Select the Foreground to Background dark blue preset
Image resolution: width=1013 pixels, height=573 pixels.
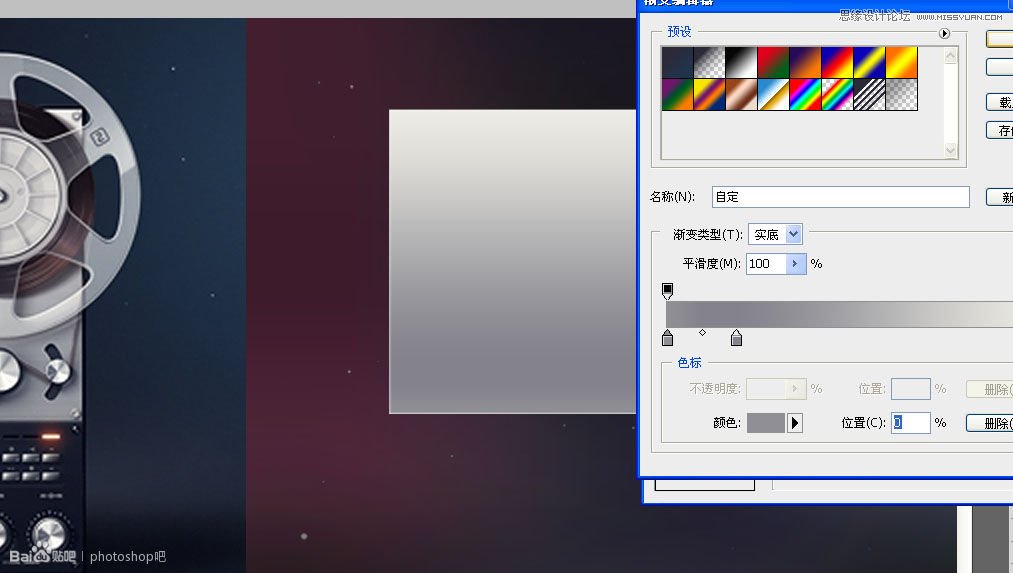tap(677, 63)
